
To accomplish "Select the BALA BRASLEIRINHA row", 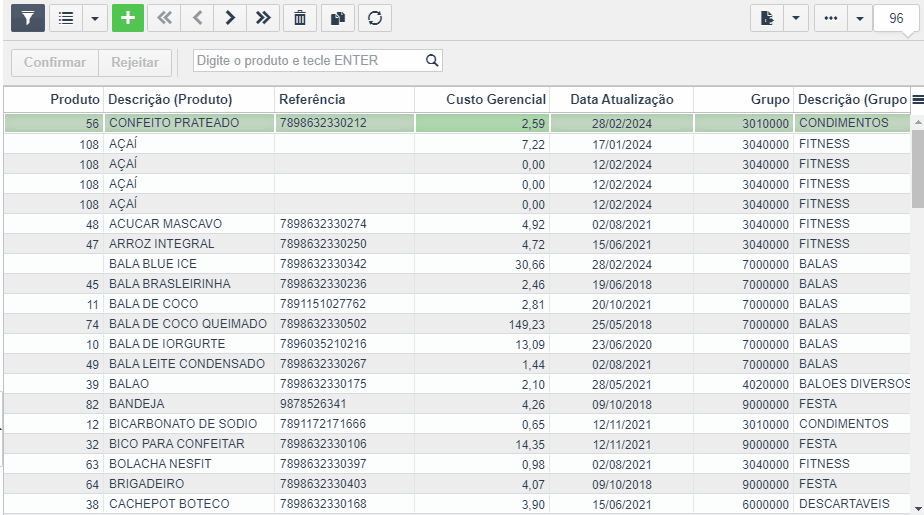I will [457, 284].
